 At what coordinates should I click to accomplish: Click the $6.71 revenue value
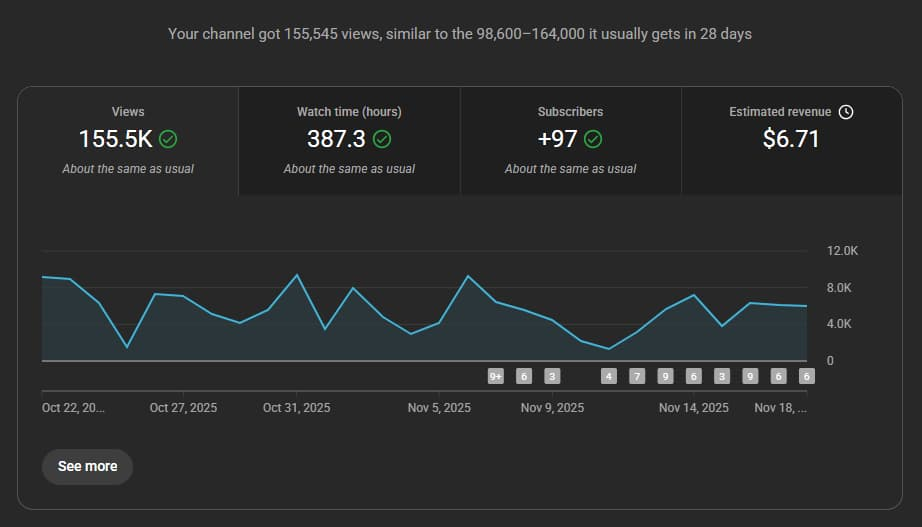click(x=791, y=140)
